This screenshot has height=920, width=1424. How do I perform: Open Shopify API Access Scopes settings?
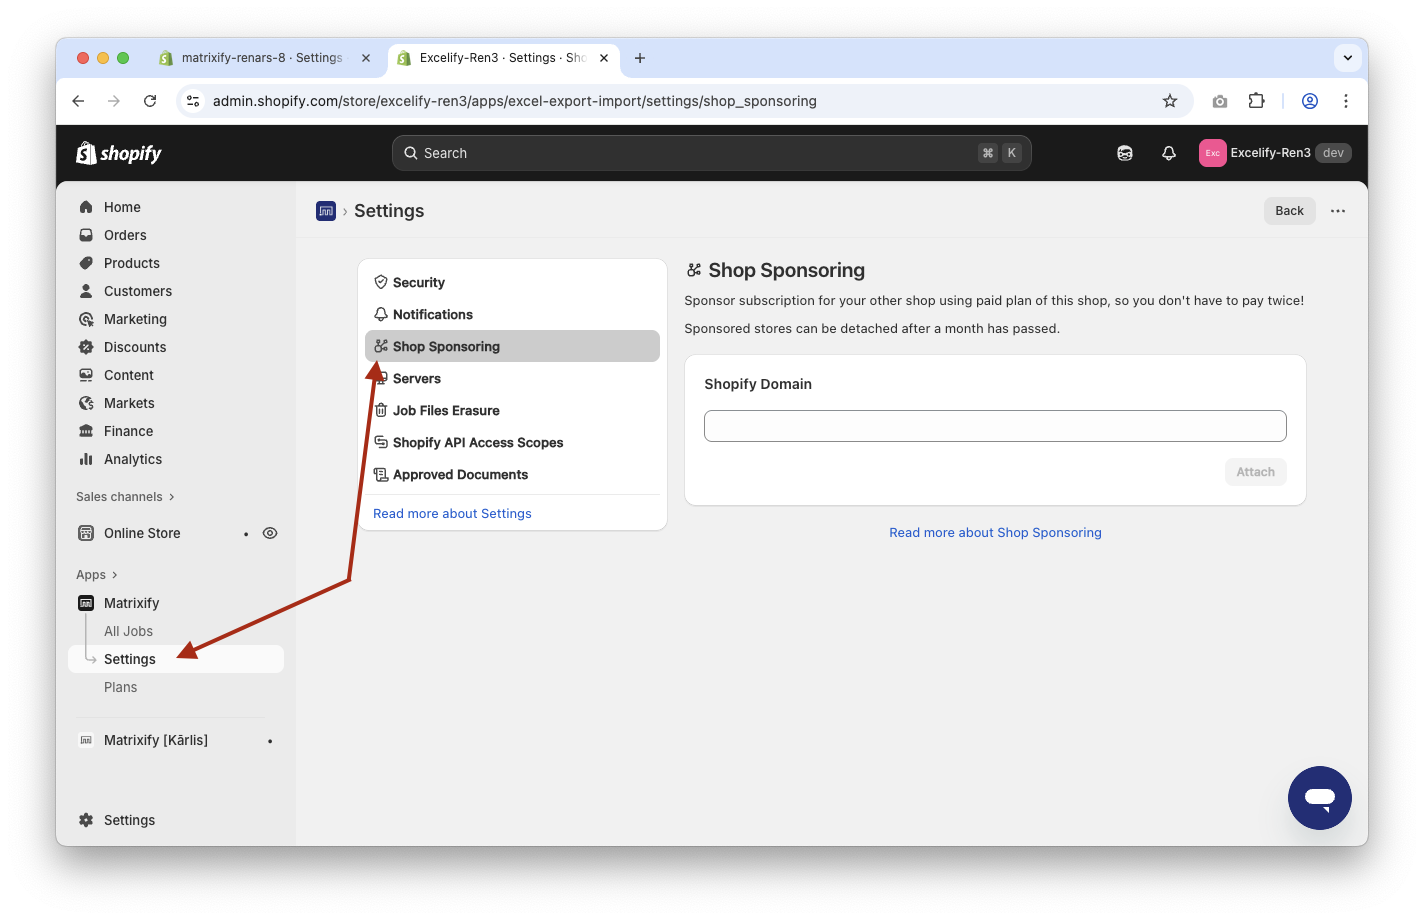click(x=478, y=443)
